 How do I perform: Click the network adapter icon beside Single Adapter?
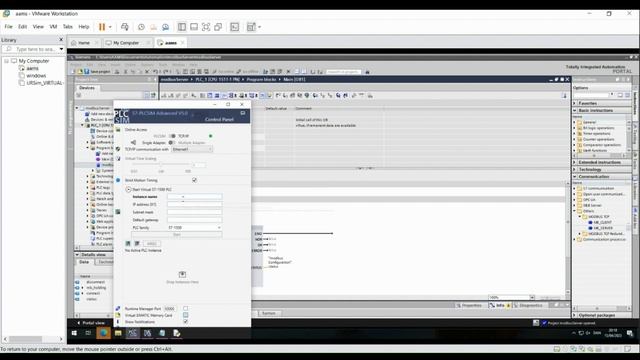(x=133, y=142)
